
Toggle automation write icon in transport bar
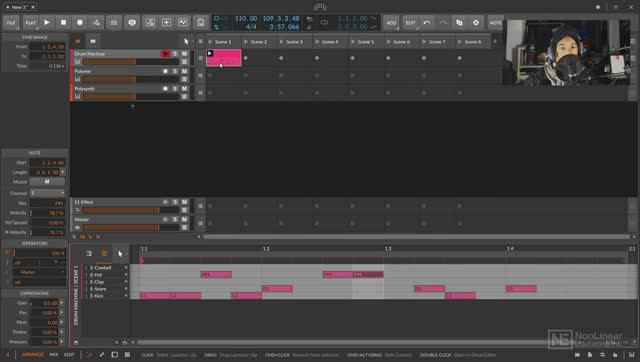pyautogui.click(x=96, y=22)
